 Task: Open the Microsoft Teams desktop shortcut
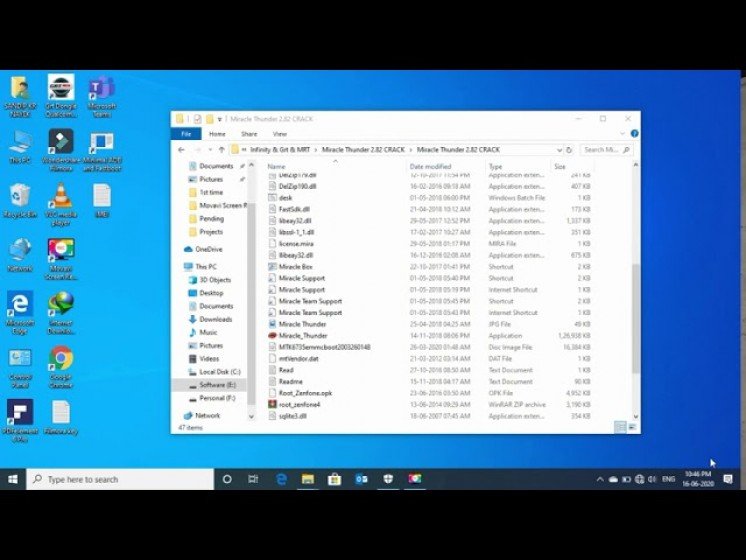pos(102,97)
